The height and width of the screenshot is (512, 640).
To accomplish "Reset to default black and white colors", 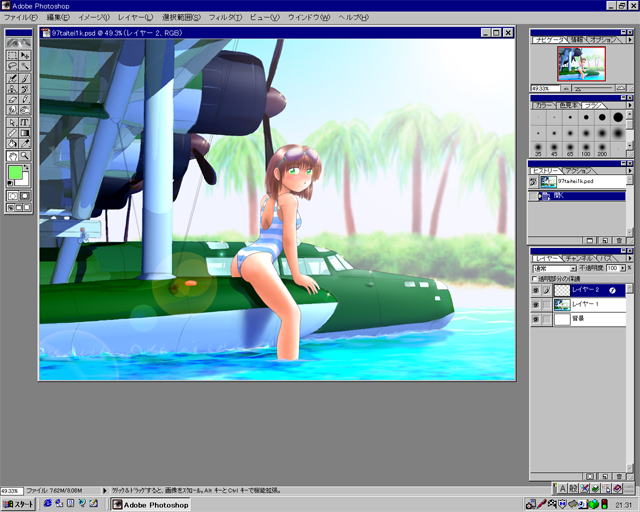I will point(10,184).
